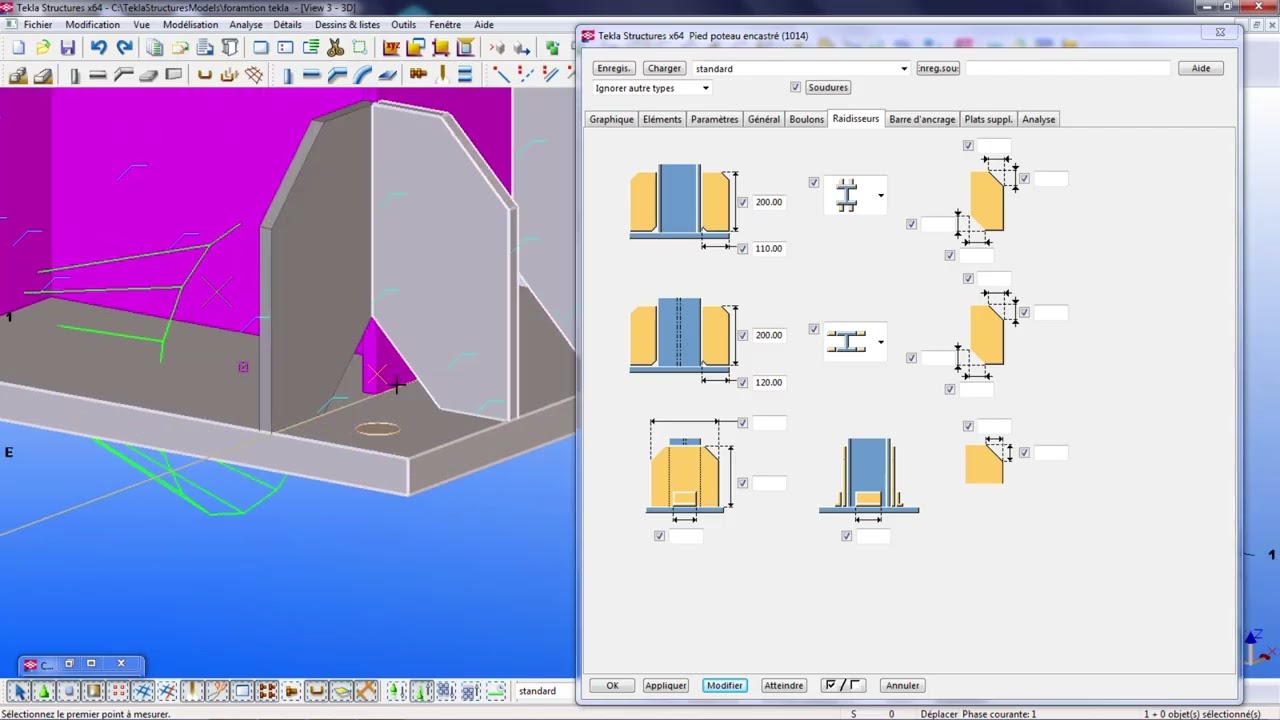This screenshot has width=1280, height=720.
Task: Click the OK button
Action: click(612, 685)
